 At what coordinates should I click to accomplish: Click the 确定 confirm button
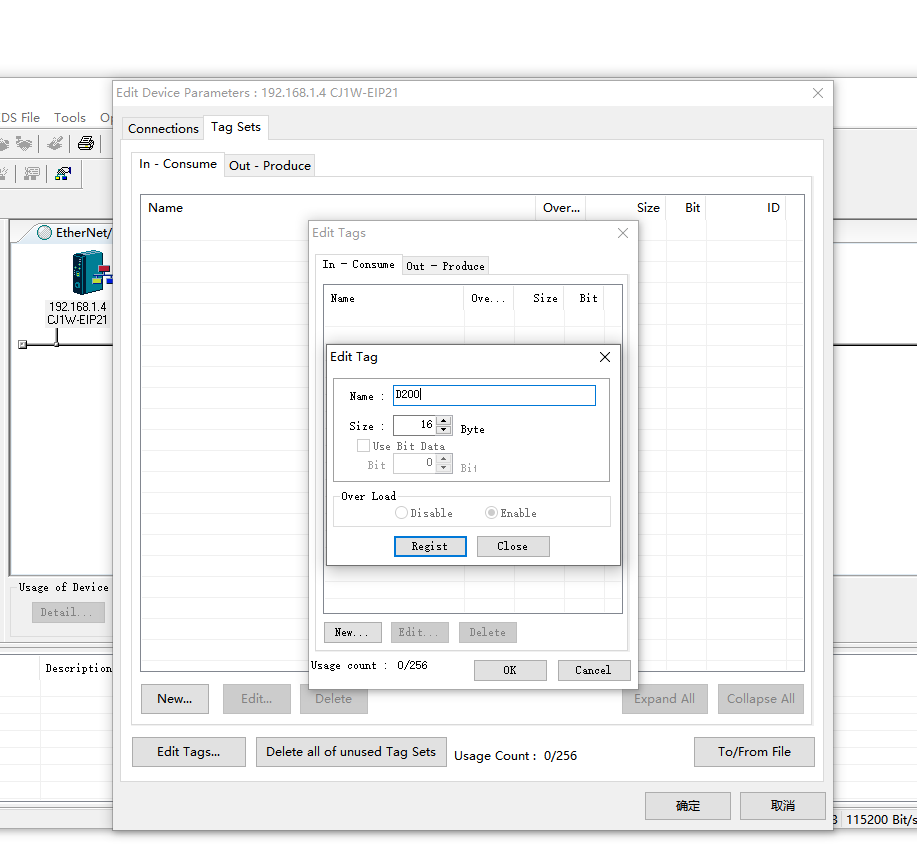pos(688,806)
